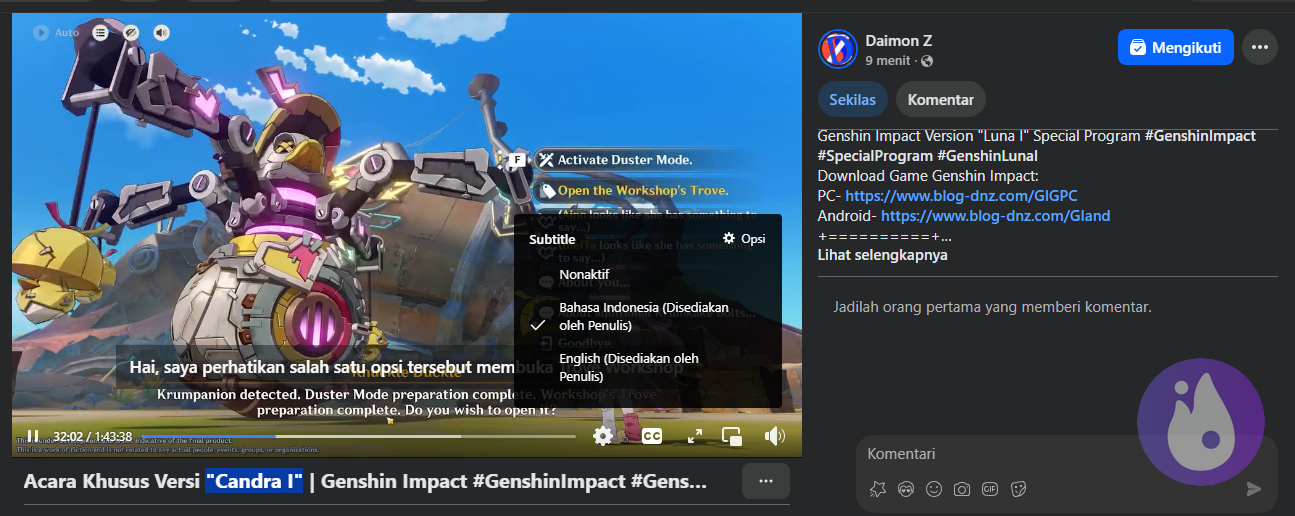This screenshot has width=1295, height=516.
Task: Click in-game Open the Workshop's Trove option
Action: click(642, 190)
